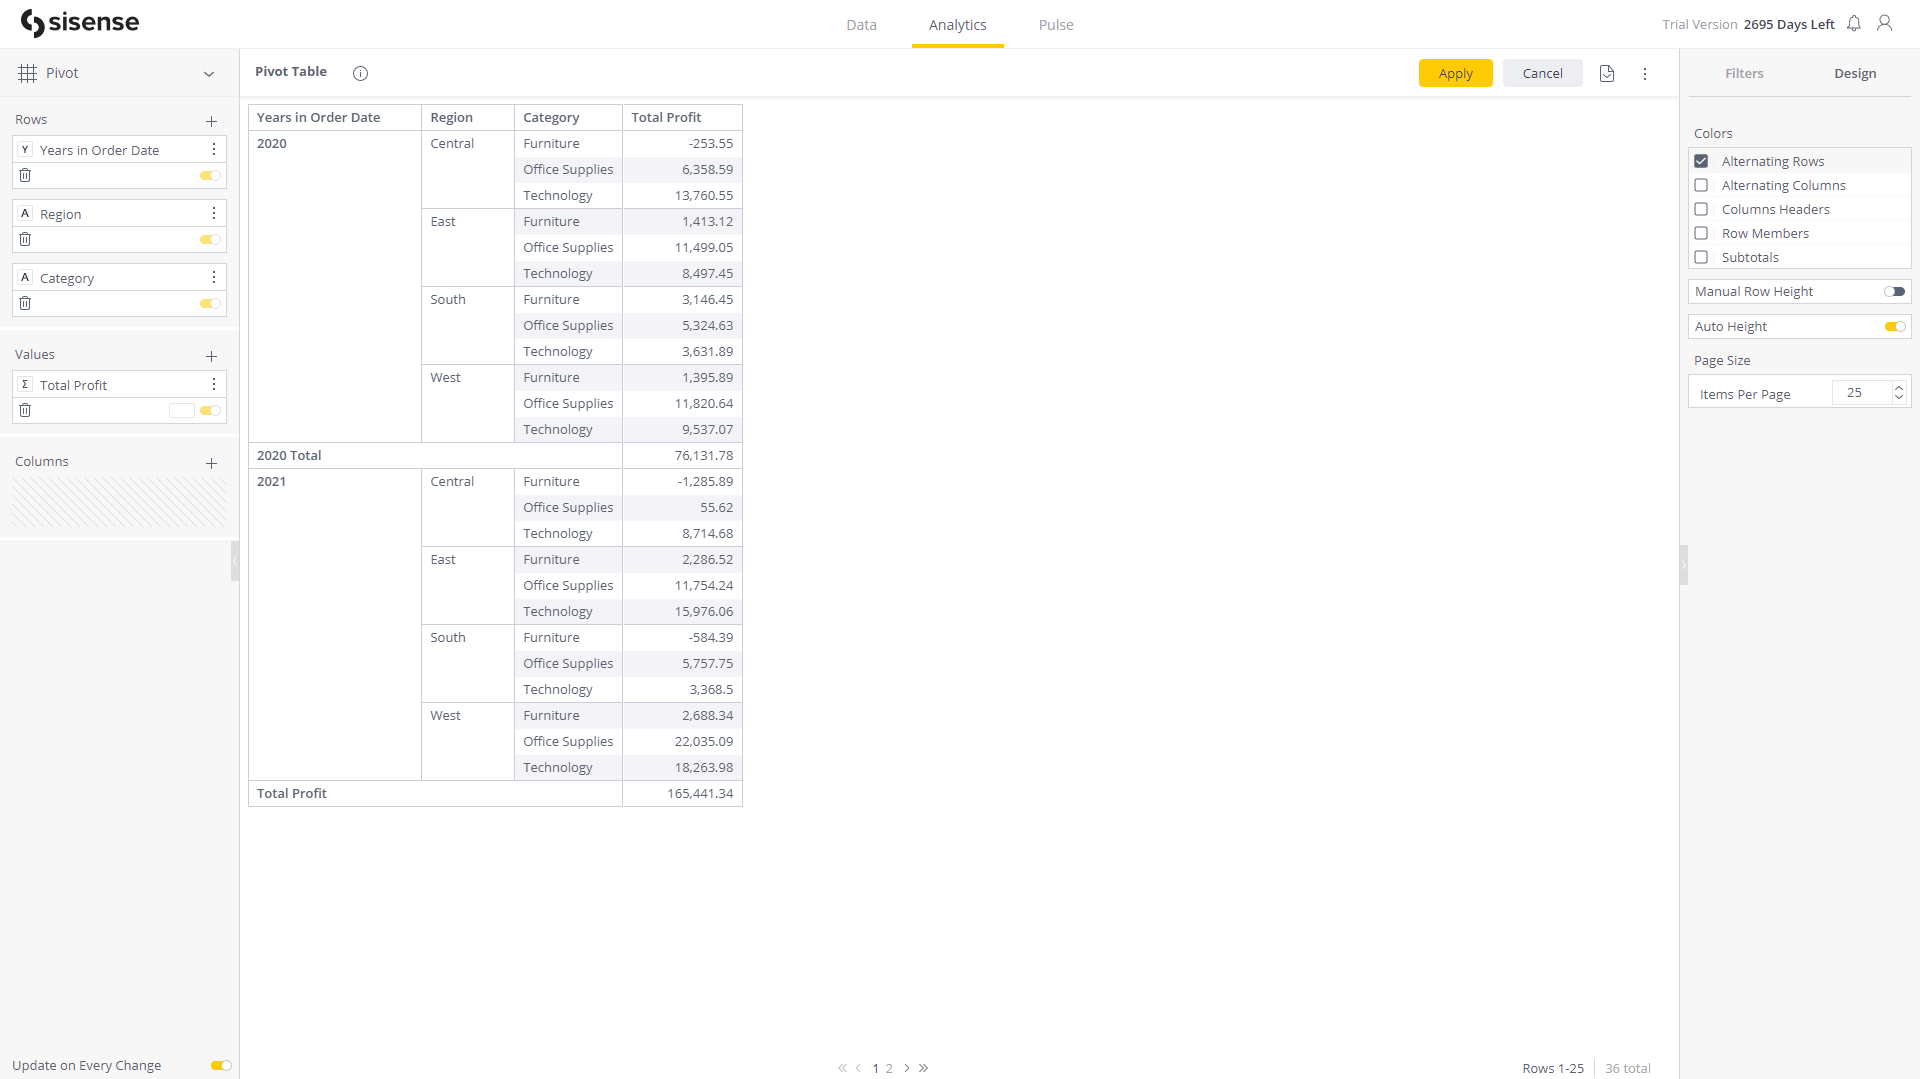This screenshot has height=1079, width=1920.
Task: Open menu for Category field
Action: point(214,277)
